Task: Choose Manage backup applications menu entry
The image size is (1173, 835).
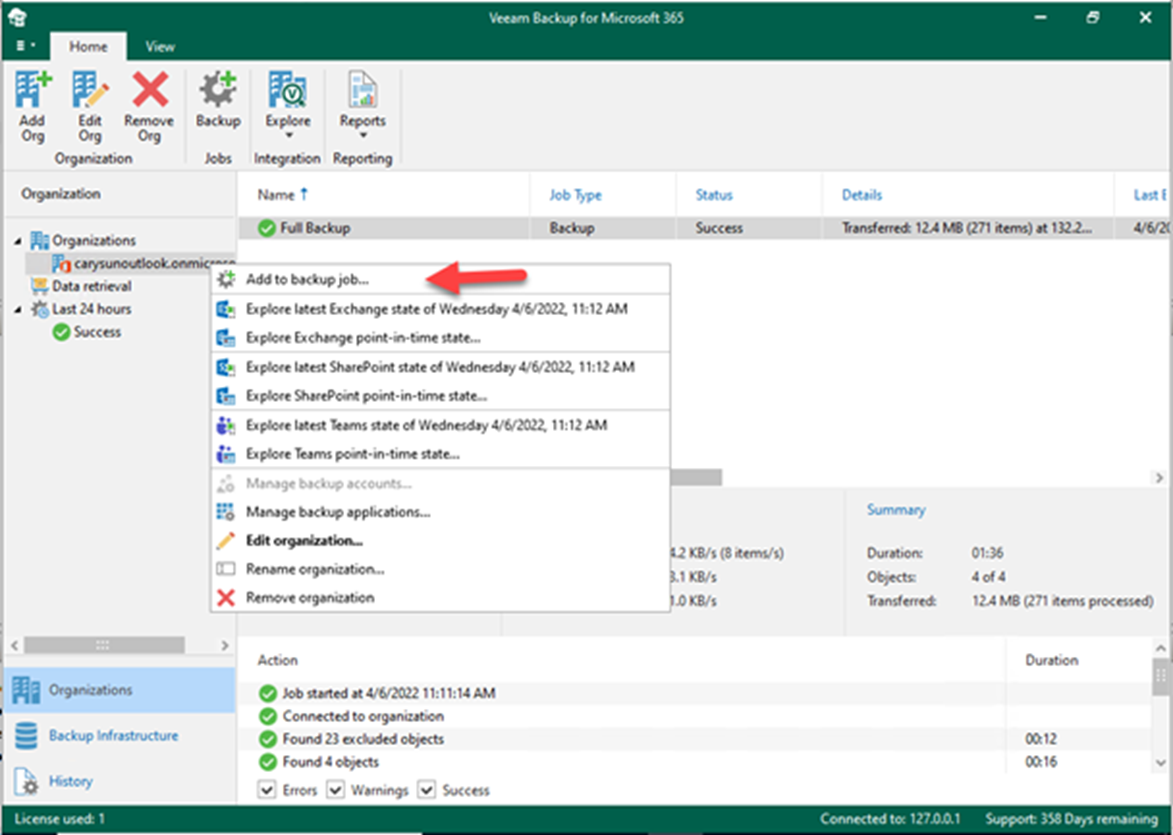Action: [440, 512]
